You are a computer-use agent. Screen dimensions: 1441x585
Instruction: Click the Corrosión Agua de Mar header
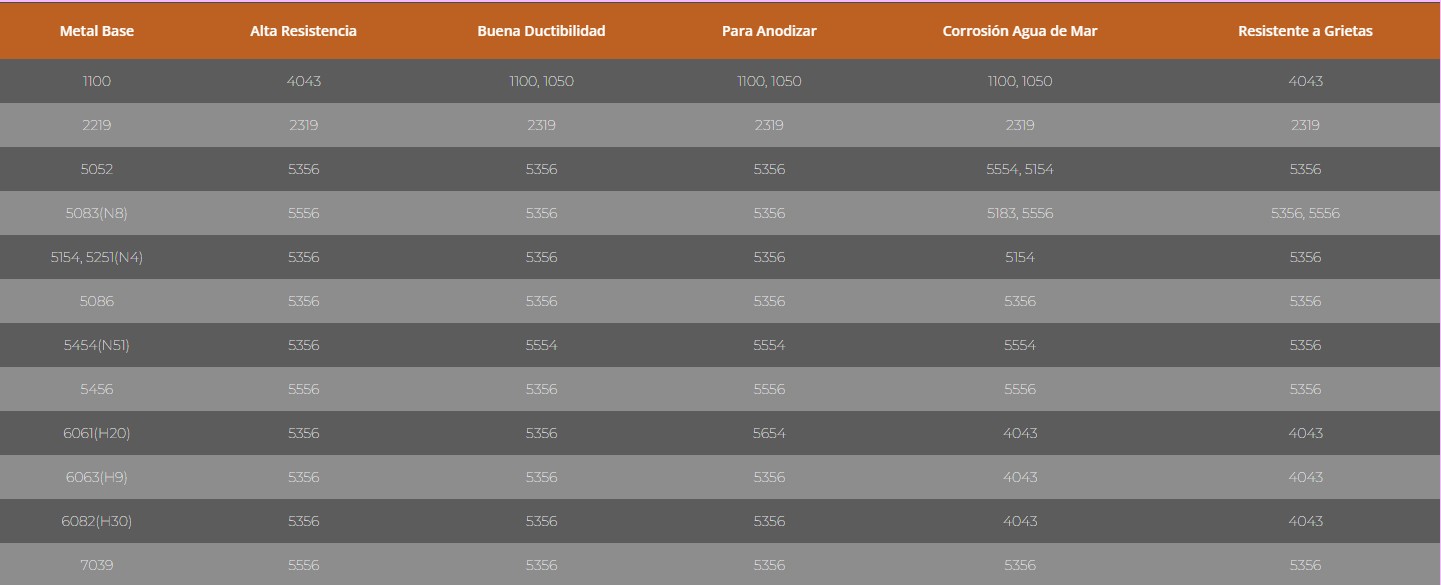pos(1020,31)
